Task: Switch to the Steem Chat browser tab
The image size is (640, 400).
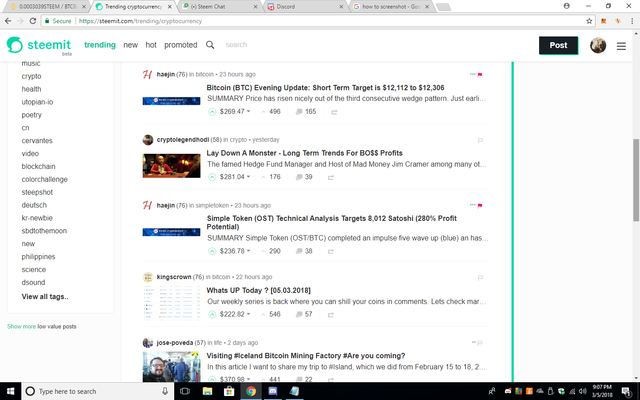Action: click(220, 7)
